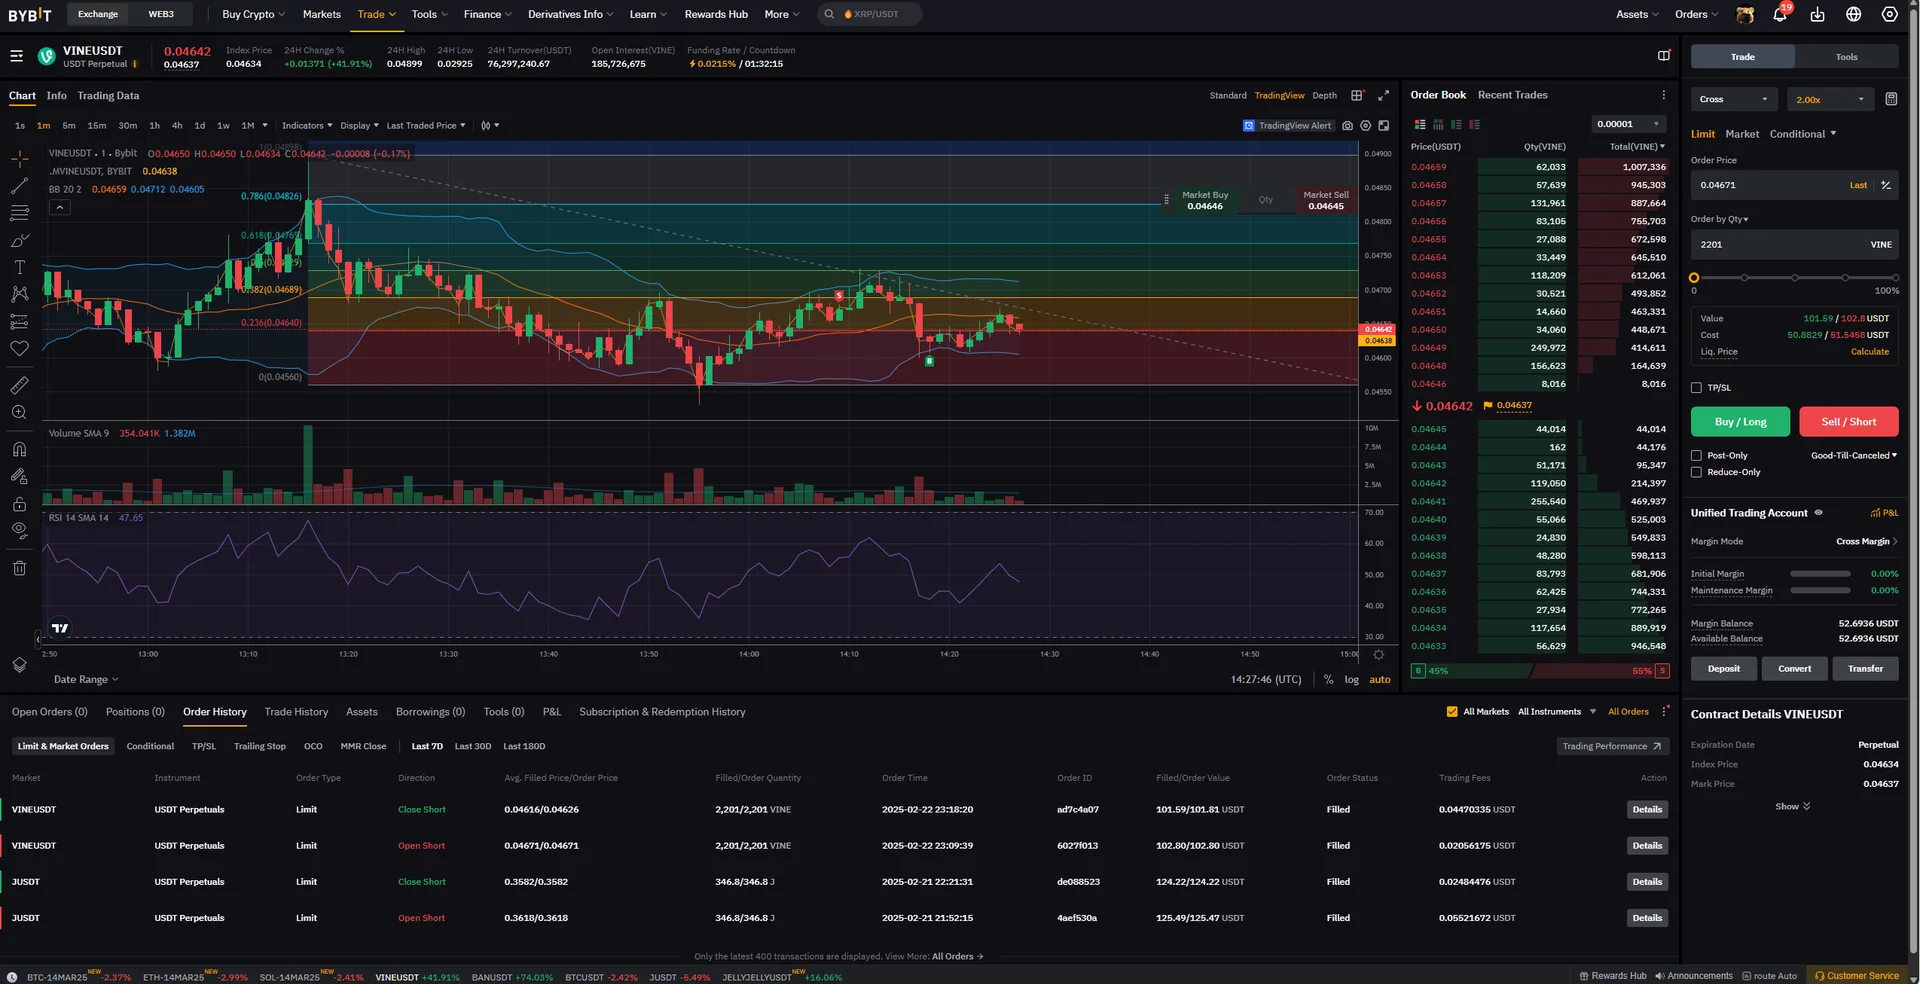The image size is (1920, 984).
Task: Expand the Good-Till-Canceled dropdown
Action: 1853,456
